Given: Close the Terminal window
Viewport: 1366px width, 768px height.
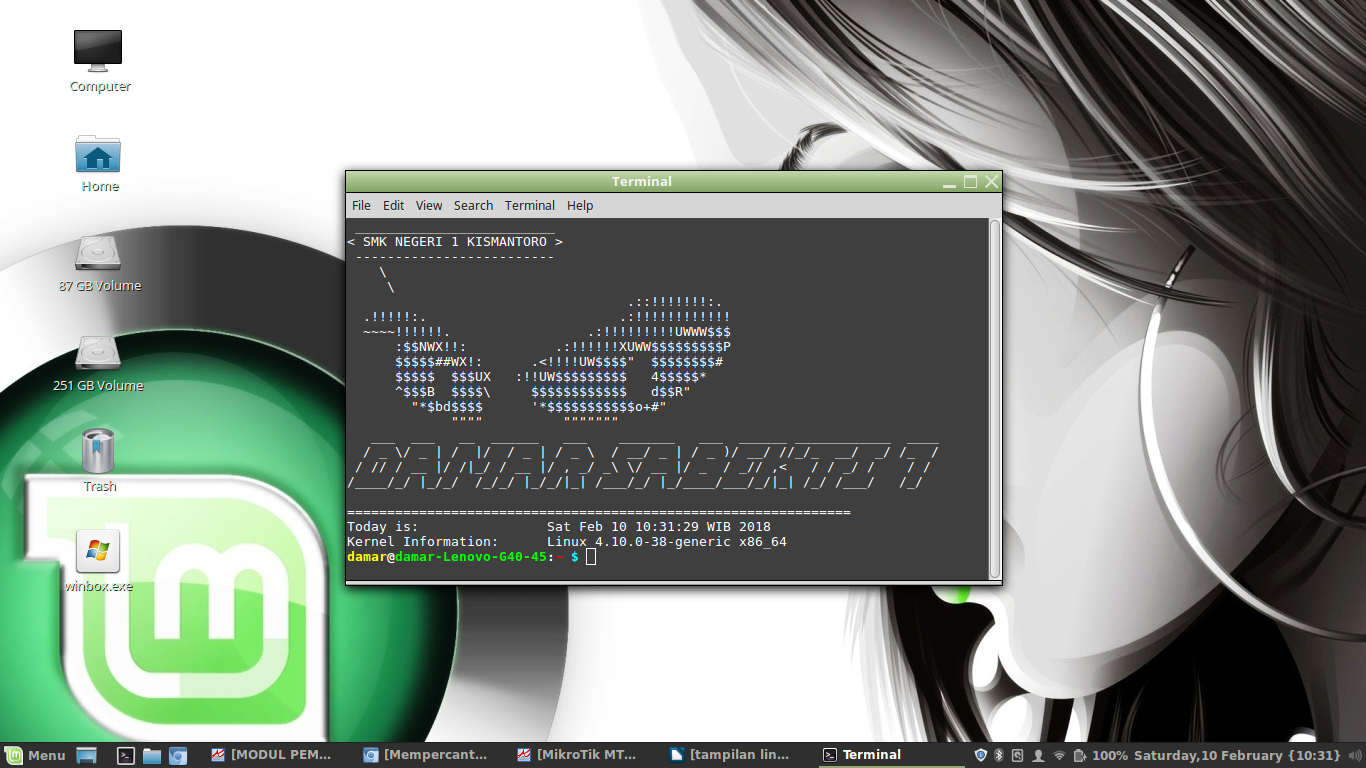Looking at the screenshot, I should click(991, 182).
